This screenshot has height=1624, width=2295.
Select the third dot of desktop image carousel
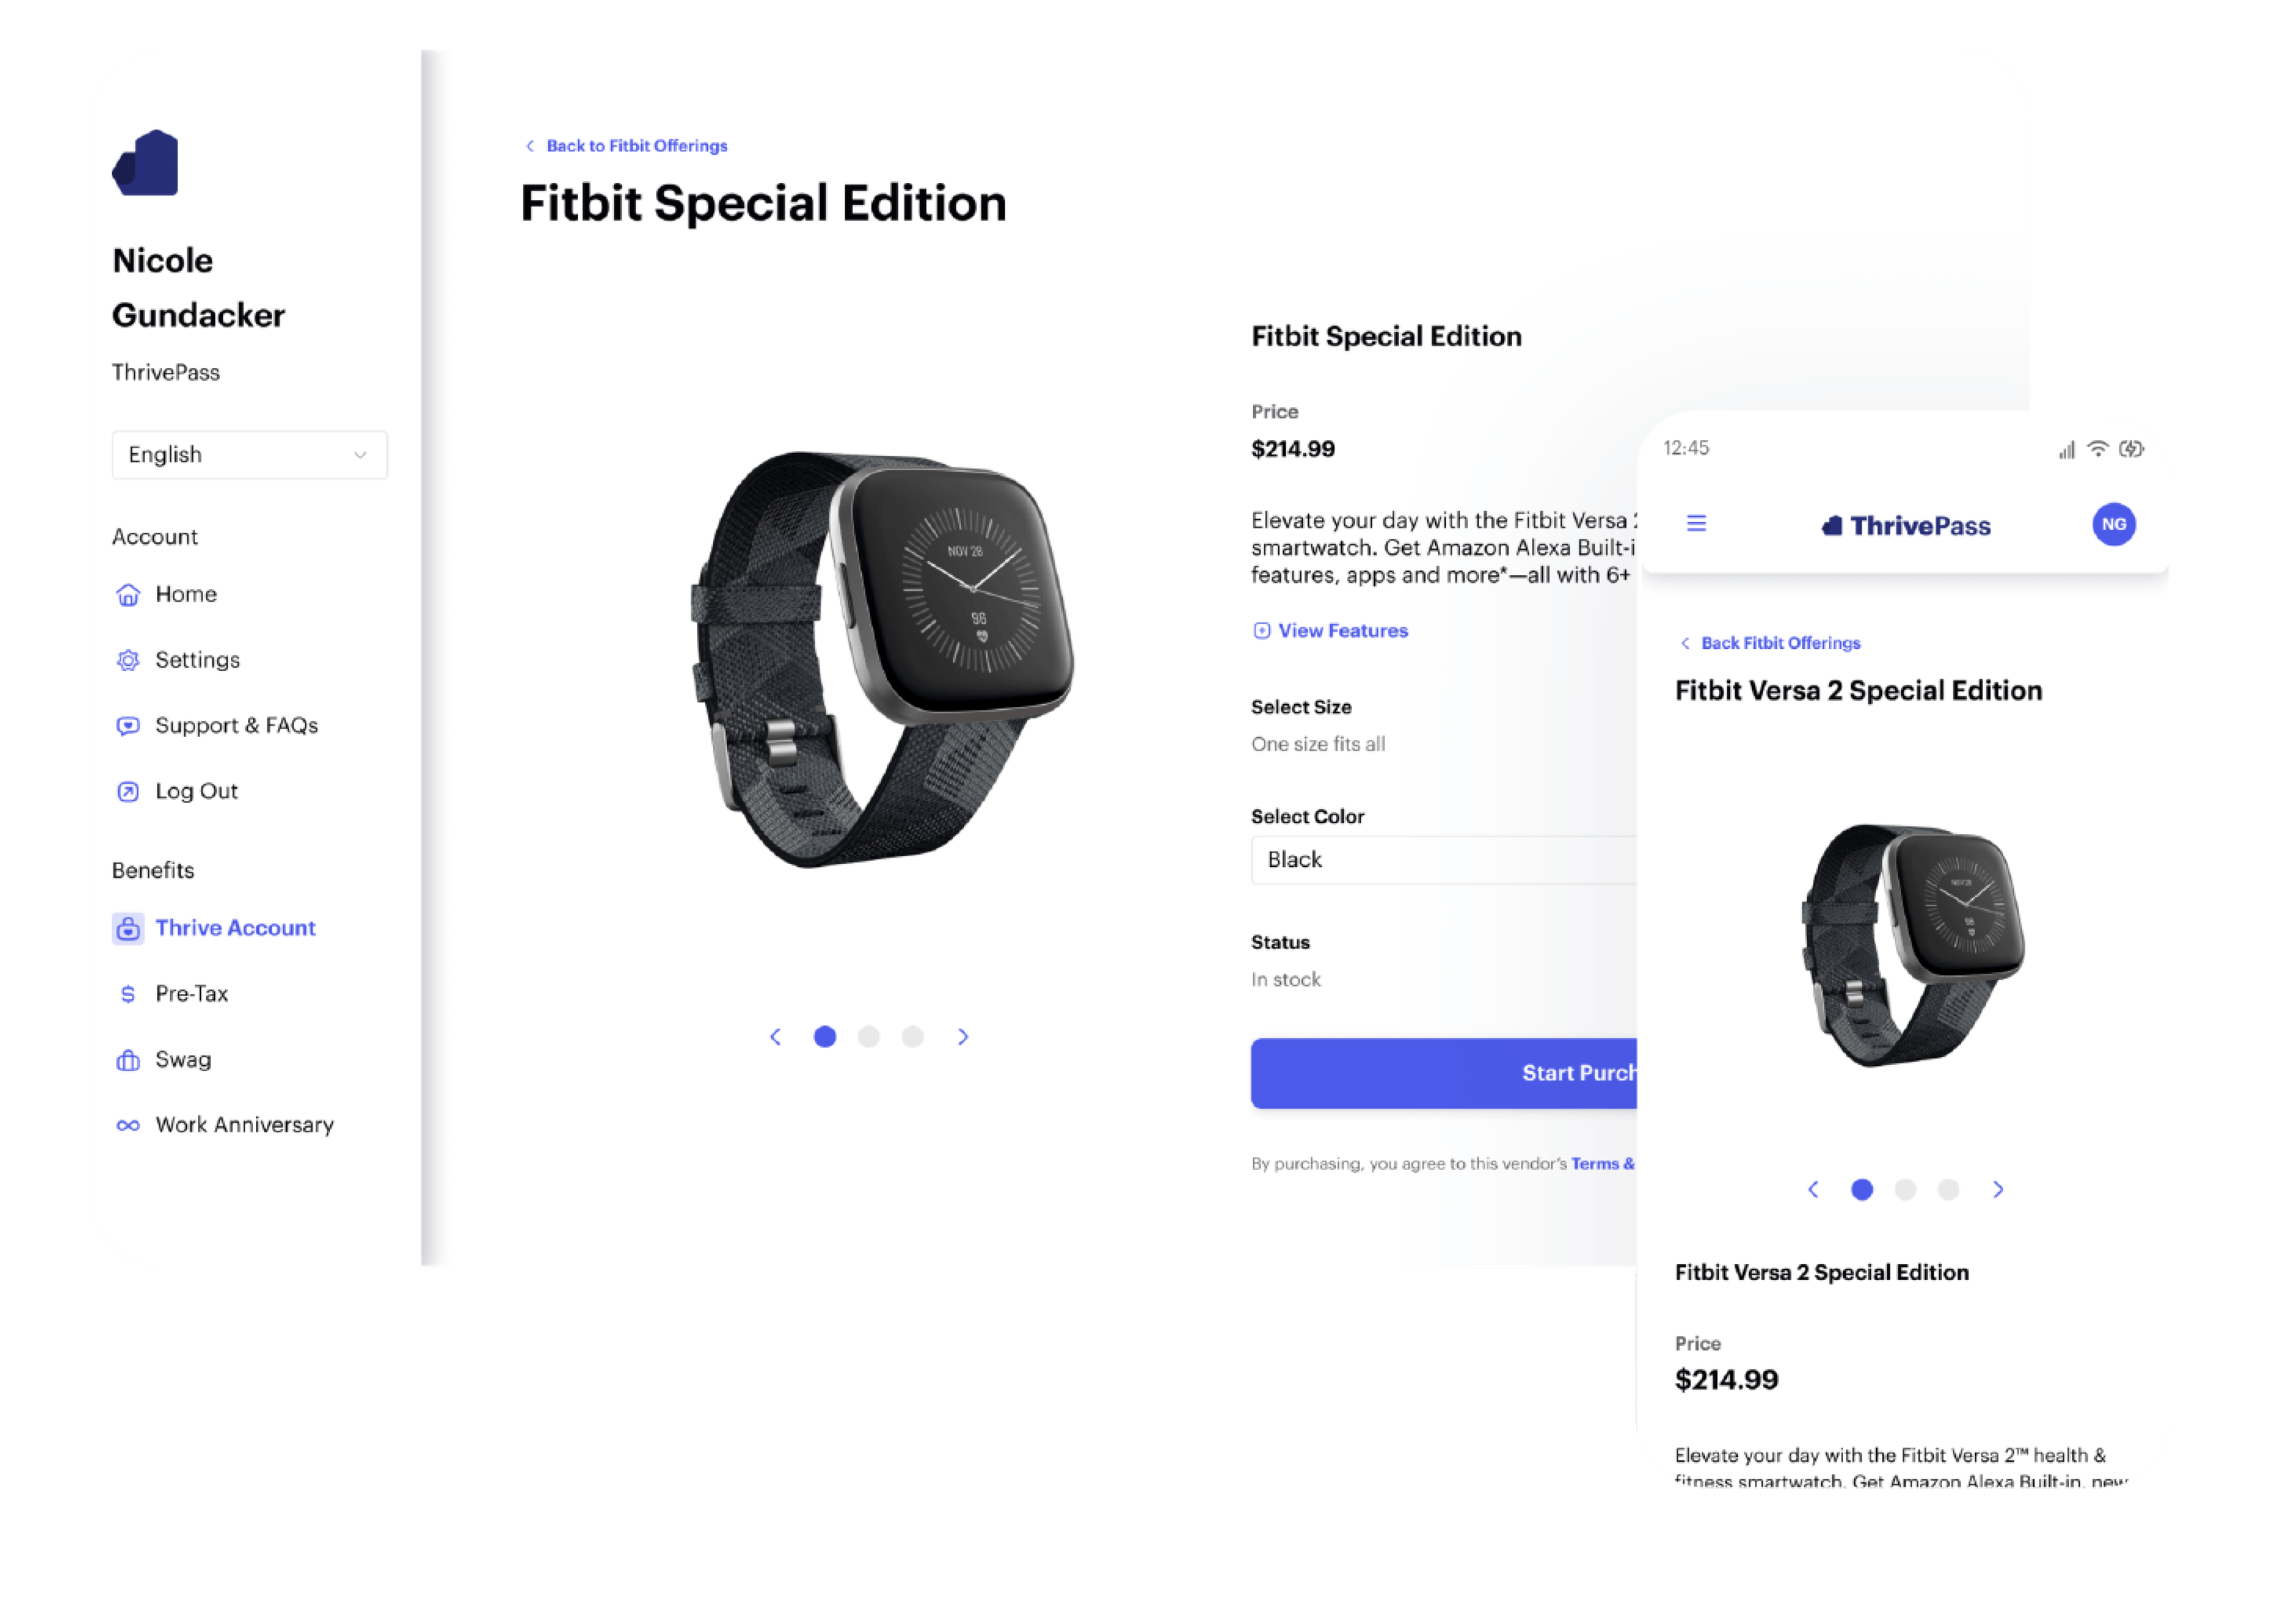click(913, 1037)
